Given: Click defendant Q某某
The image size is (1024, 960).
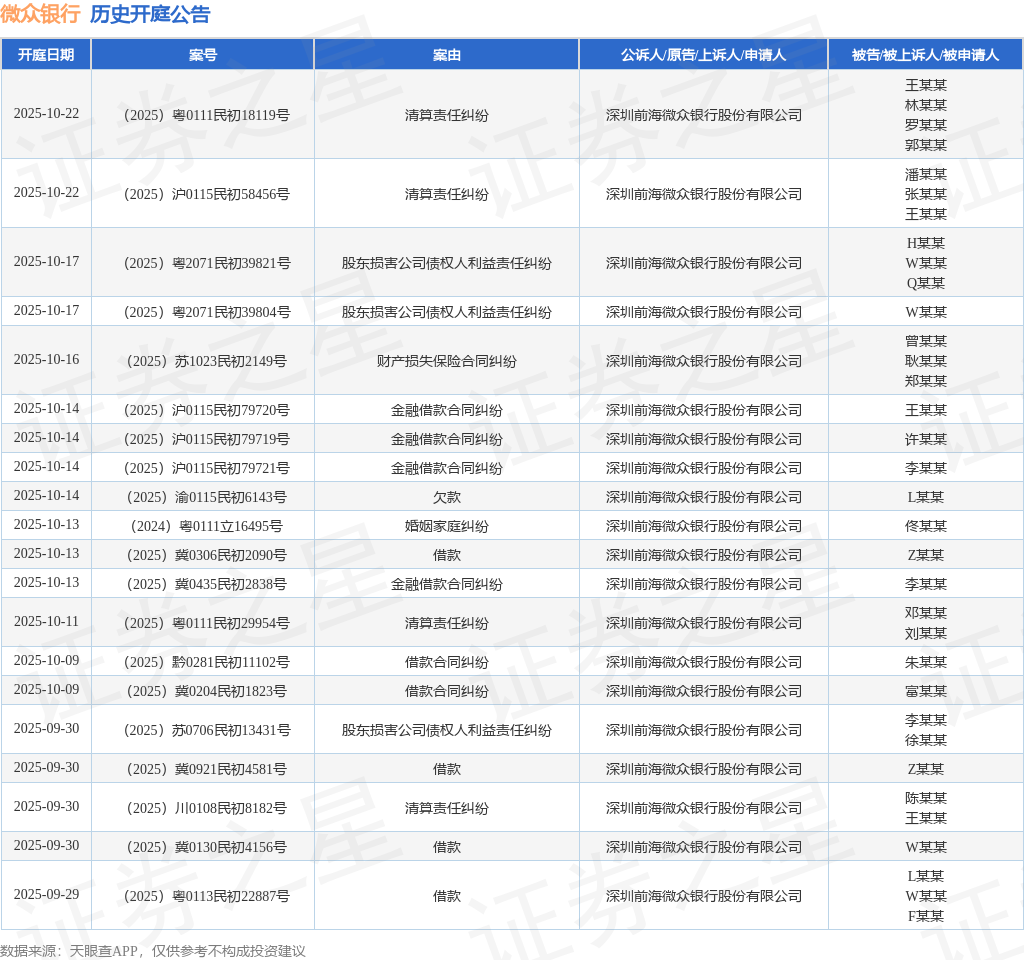Looking at the screenshot, I should click(x=925, y=283).
